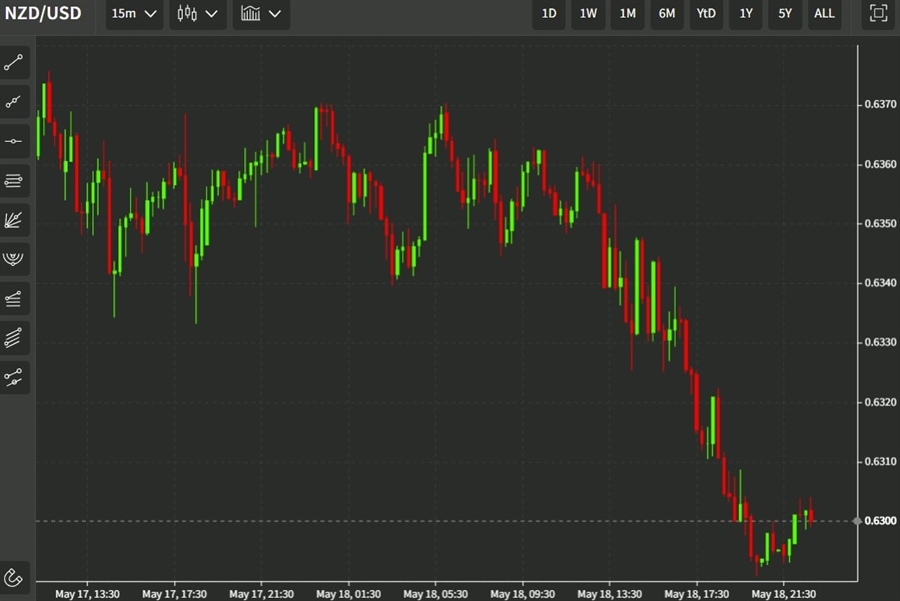Image resolution: width=900 pixels, height=601 pixels.
Task: Open the 15m interval dropdown
Action: [134, 13]
